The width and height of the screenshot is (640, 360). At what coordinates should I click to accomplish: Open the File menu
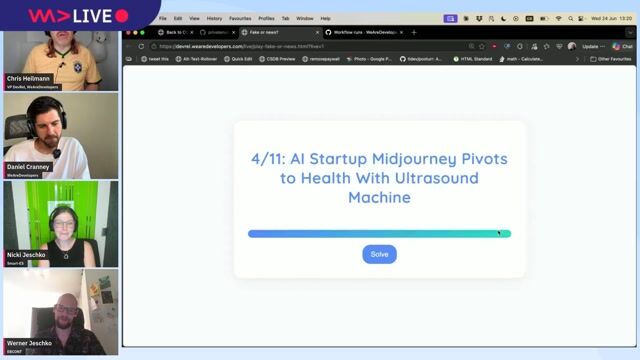[162, 18]
